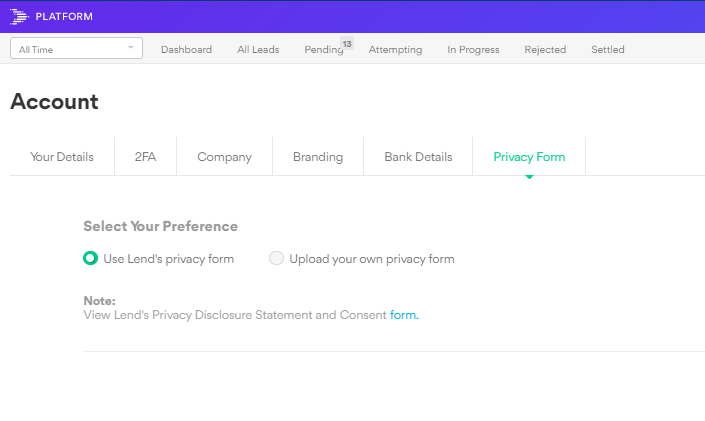This screenshot has height=421, width=705.
Task: Open the Settled leads view
Action: point(608,50)
